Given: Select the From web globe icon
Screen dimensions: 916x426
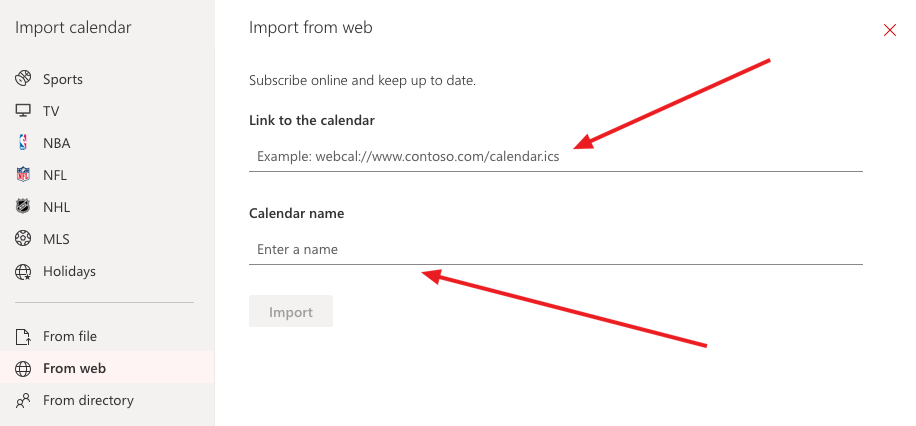Looking at the screenshot, I should (x=23, y=369).
